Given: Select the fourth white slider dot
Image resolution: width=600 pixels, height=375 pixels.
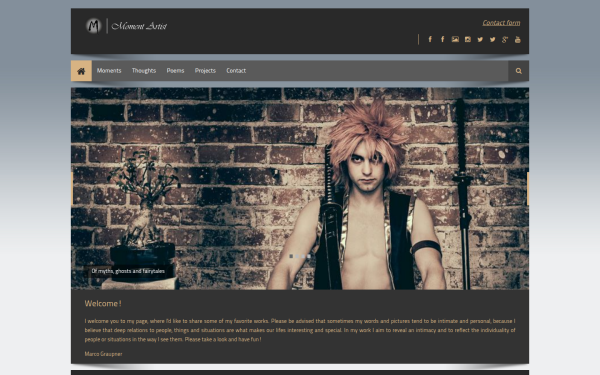Looking at the screenshot, I should click(x=308, y=256).
